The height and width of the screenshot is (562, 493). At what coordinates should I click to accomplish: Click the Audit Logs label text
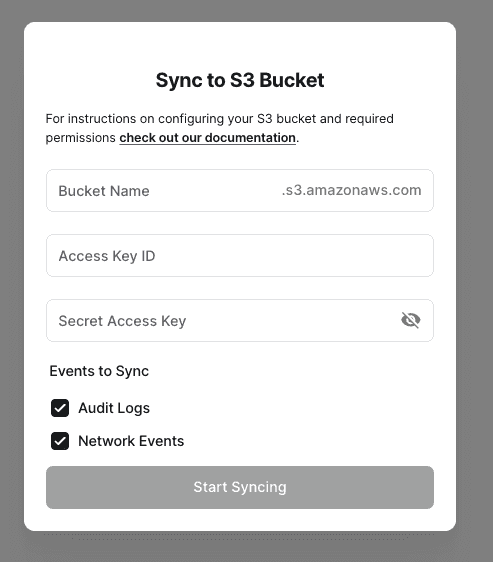point(114,408)
